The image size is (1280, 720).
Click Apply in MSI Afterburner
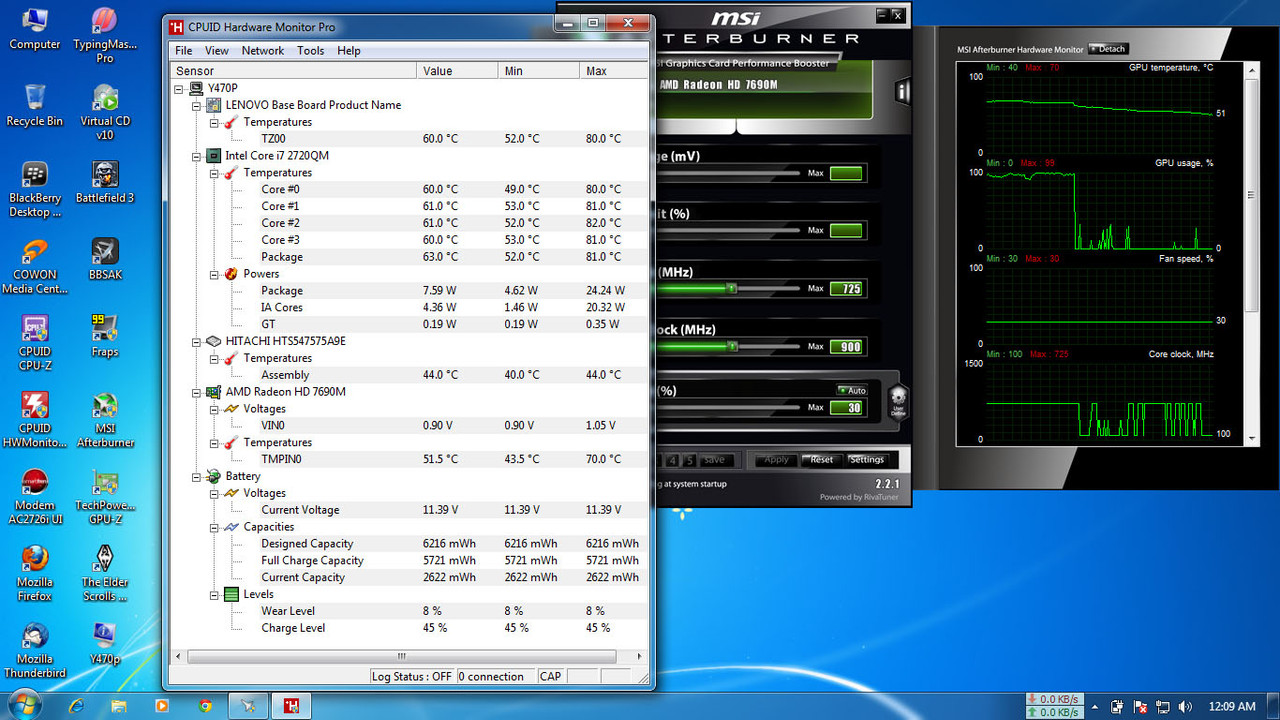click(777, 459)
